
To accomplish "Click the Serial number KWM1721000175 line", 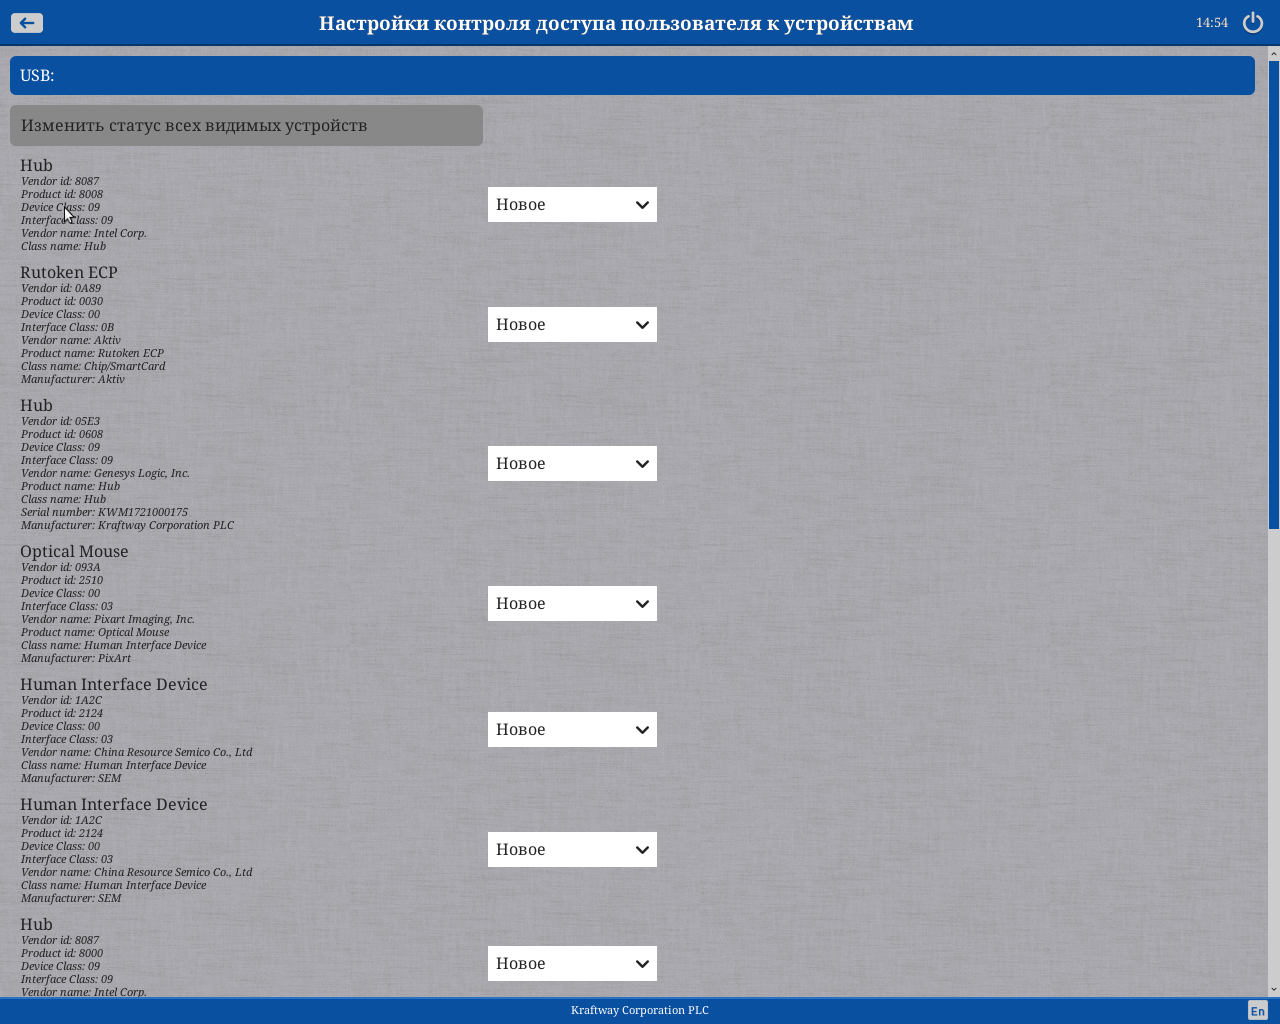I will 104,512.
